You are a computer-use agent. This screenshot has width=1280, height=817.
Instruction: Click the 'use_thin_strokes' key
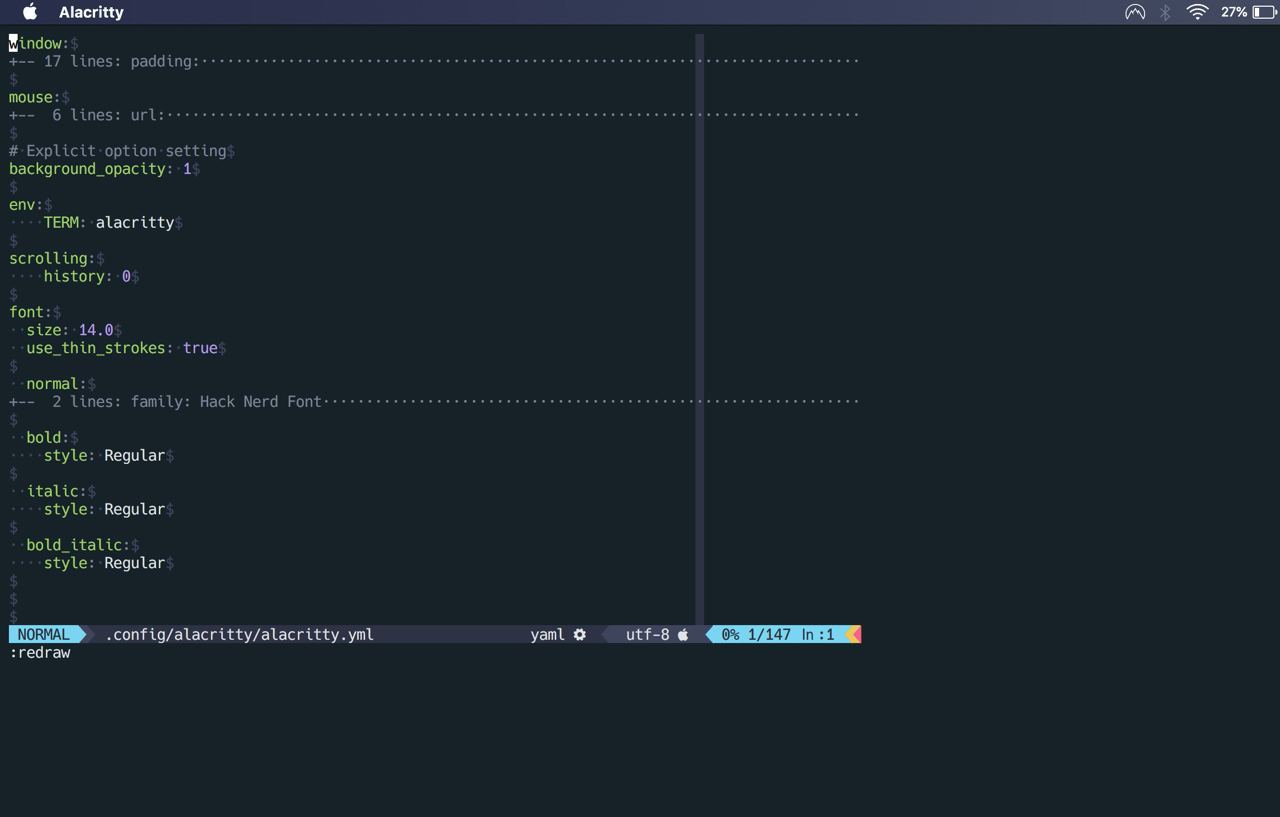click(95, 348)
